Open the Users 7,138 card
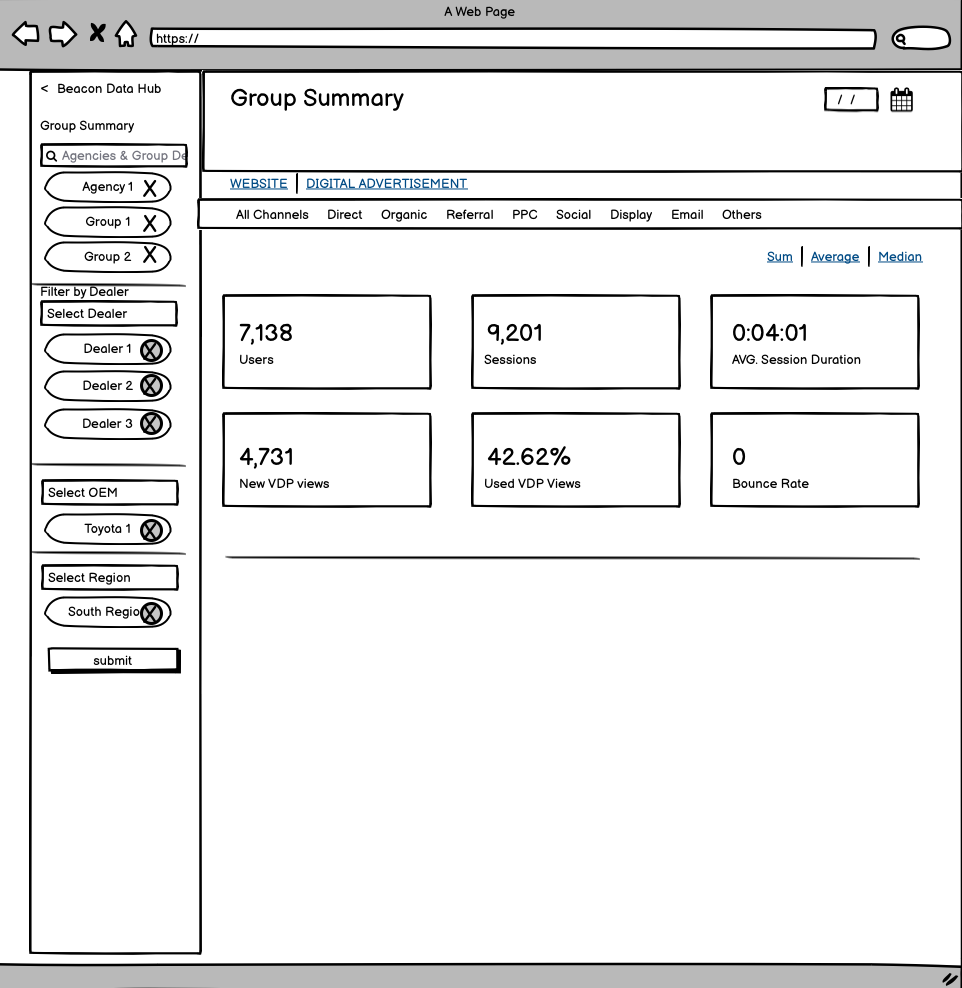The height and width of the screenshot is (988, 962). click(x=326, y=342)
